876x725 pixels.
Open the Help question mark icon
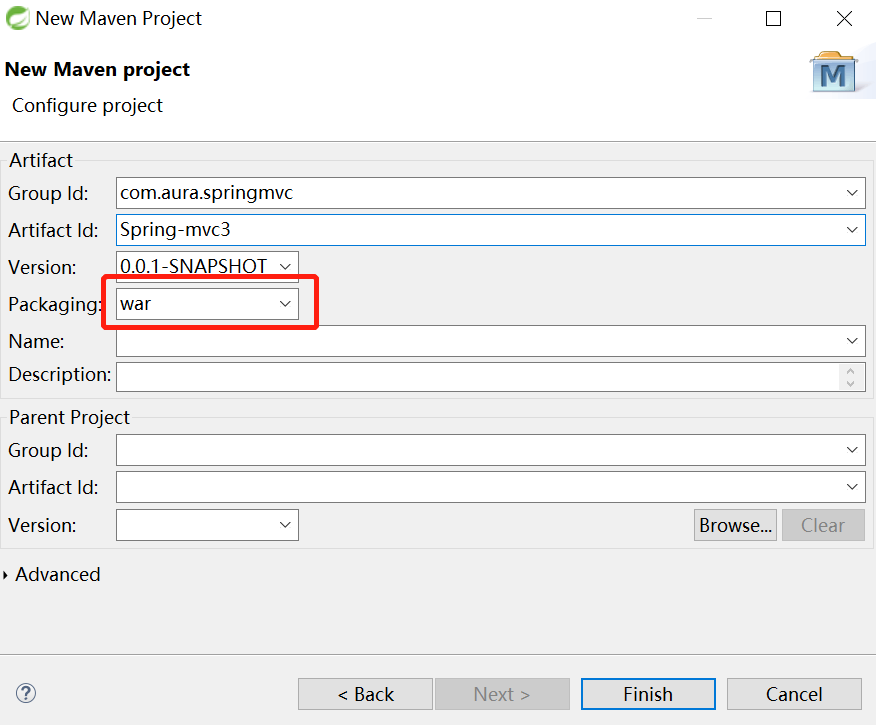tap(26, 693)
